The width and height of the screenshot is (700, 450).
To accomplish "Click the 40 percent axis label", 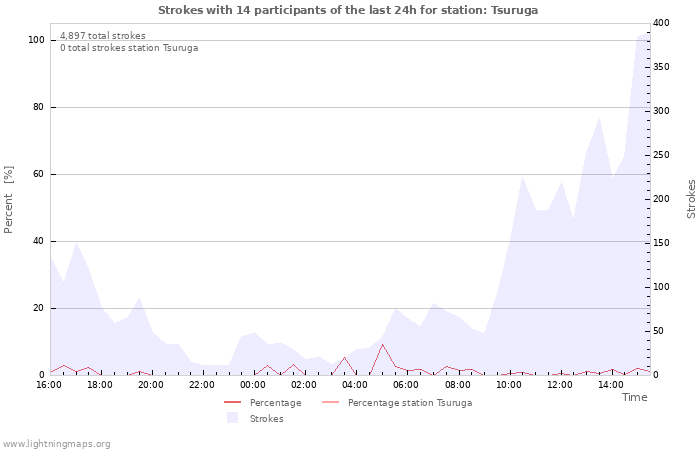I will click(38, 241).
